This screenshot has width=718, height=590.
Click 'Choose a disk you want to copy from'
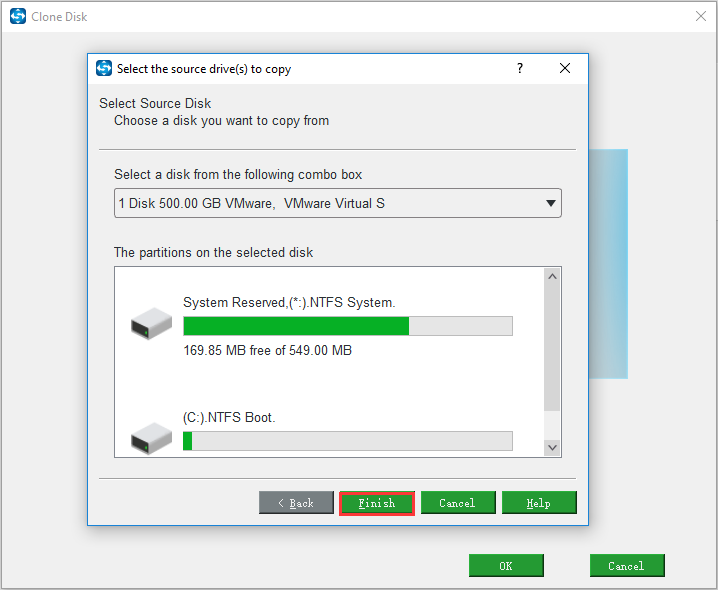click(x=222, y=121)
